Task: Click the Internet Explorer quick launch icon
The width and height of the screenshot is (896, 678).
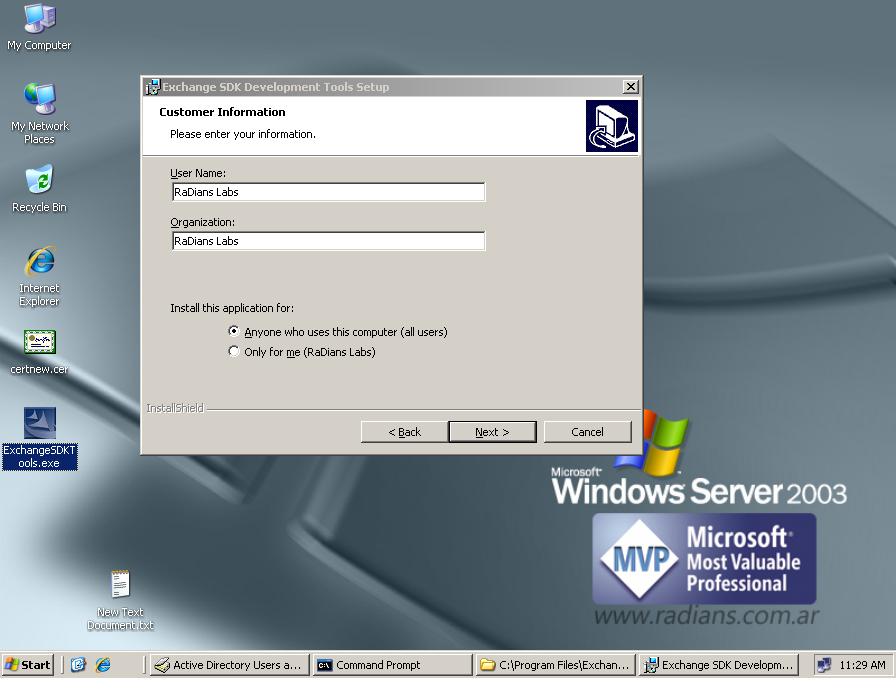Action: [102, 665]
